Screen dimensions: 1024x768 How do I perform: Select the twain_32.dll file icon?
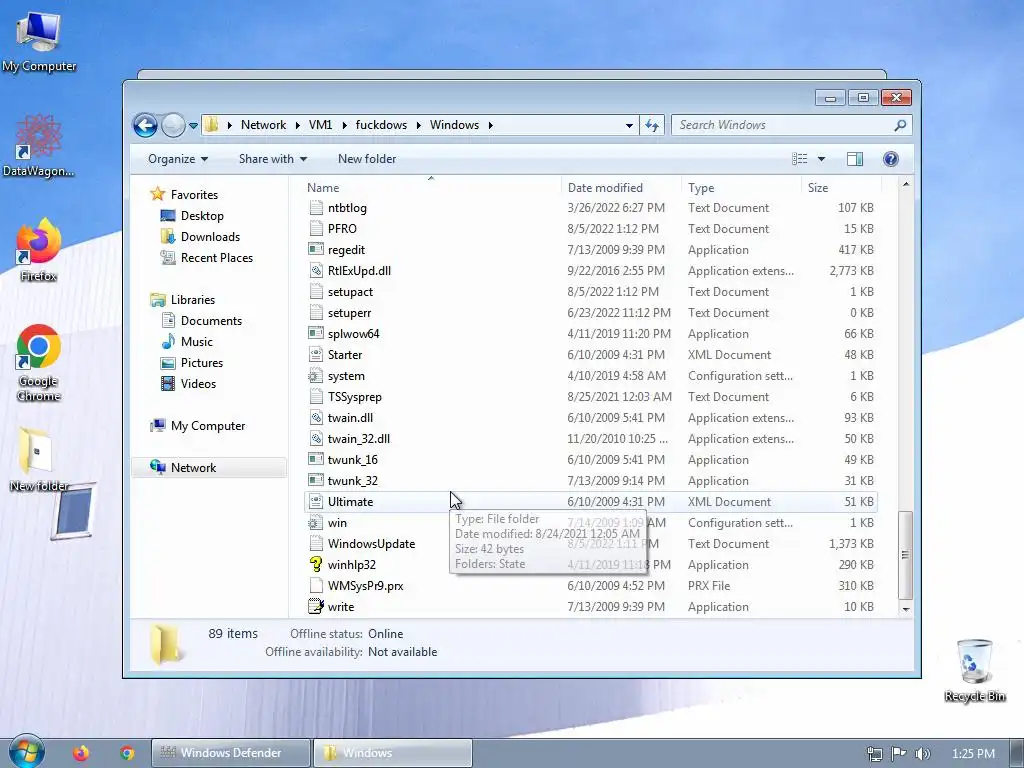316,438
